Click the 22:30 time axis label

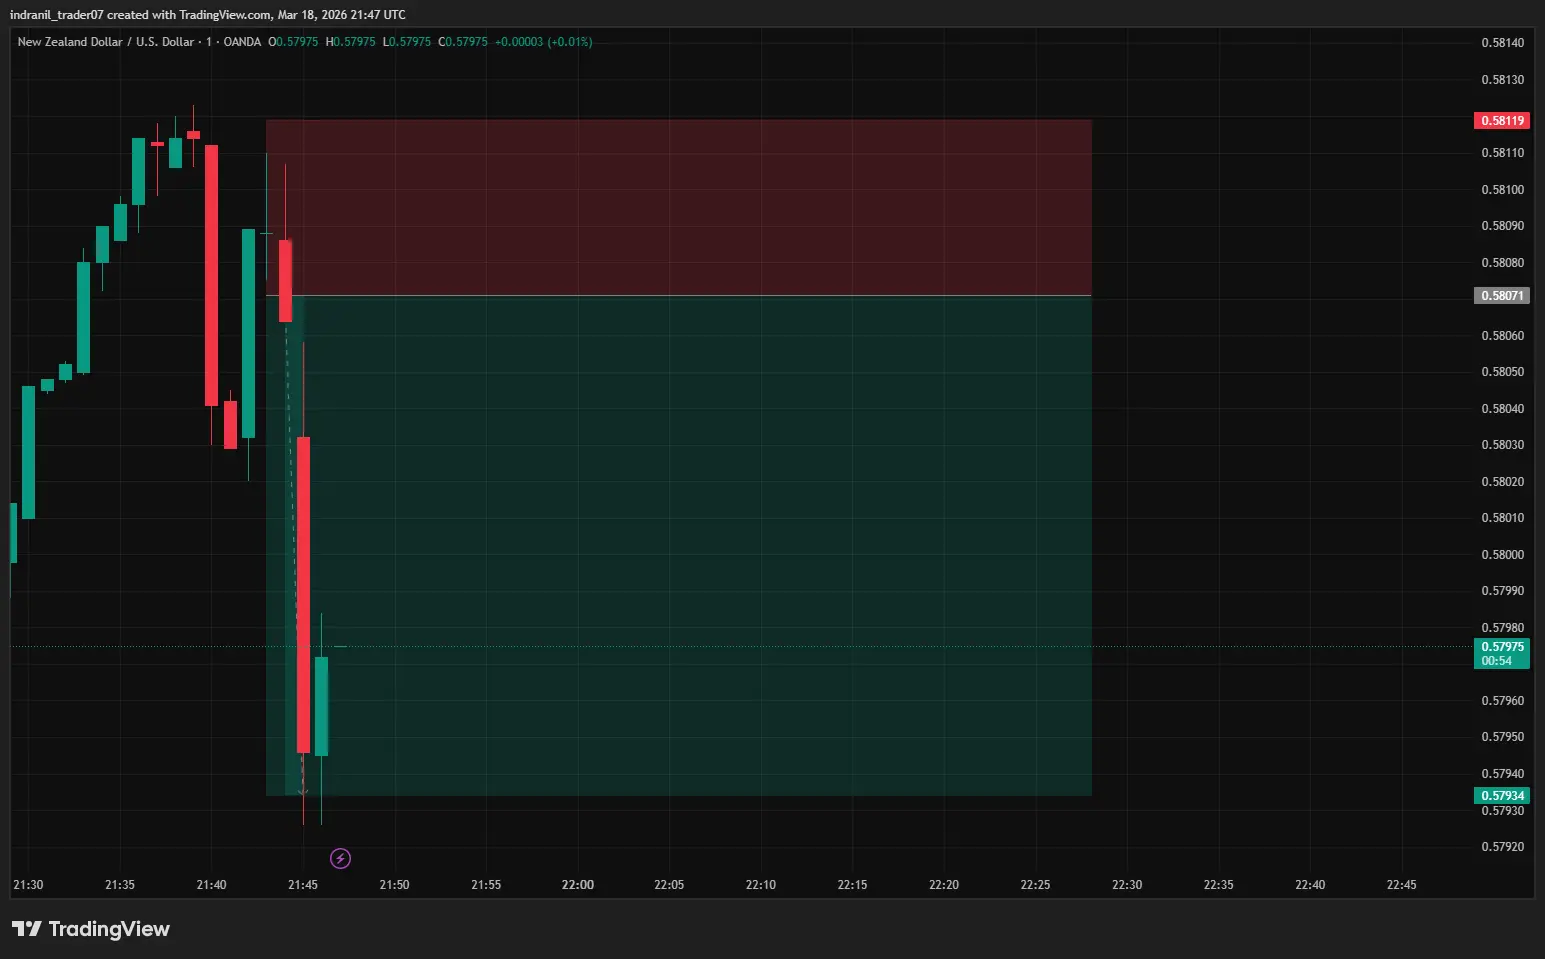[1127, 885]
